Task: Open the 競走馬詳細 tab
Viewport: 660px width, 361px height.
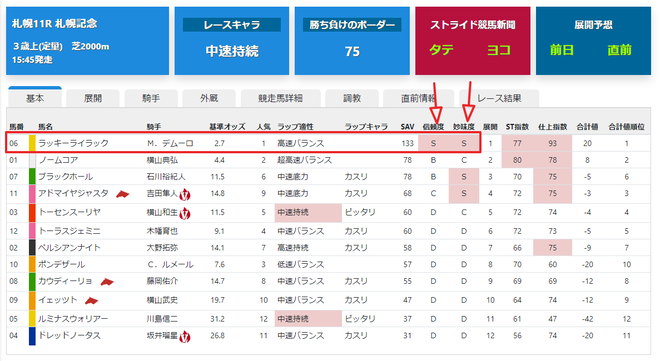Action: point(280,98)
